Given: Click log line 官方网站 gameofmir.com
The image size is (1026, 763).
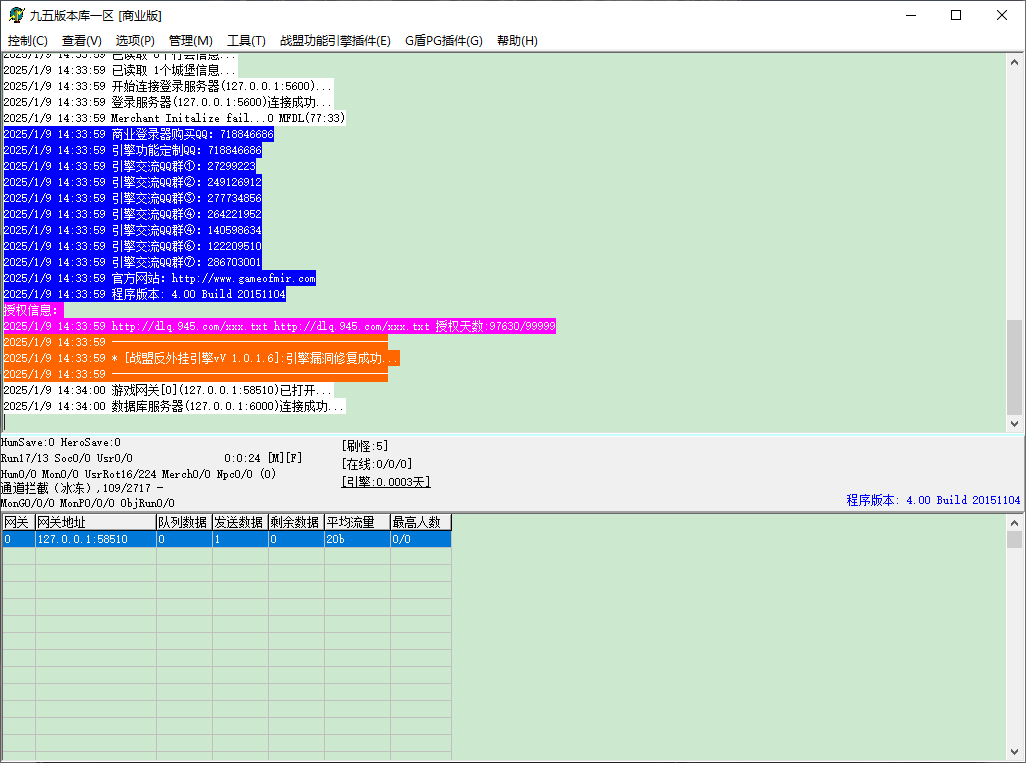Looking at the screenshot, I should click(159, 278).
